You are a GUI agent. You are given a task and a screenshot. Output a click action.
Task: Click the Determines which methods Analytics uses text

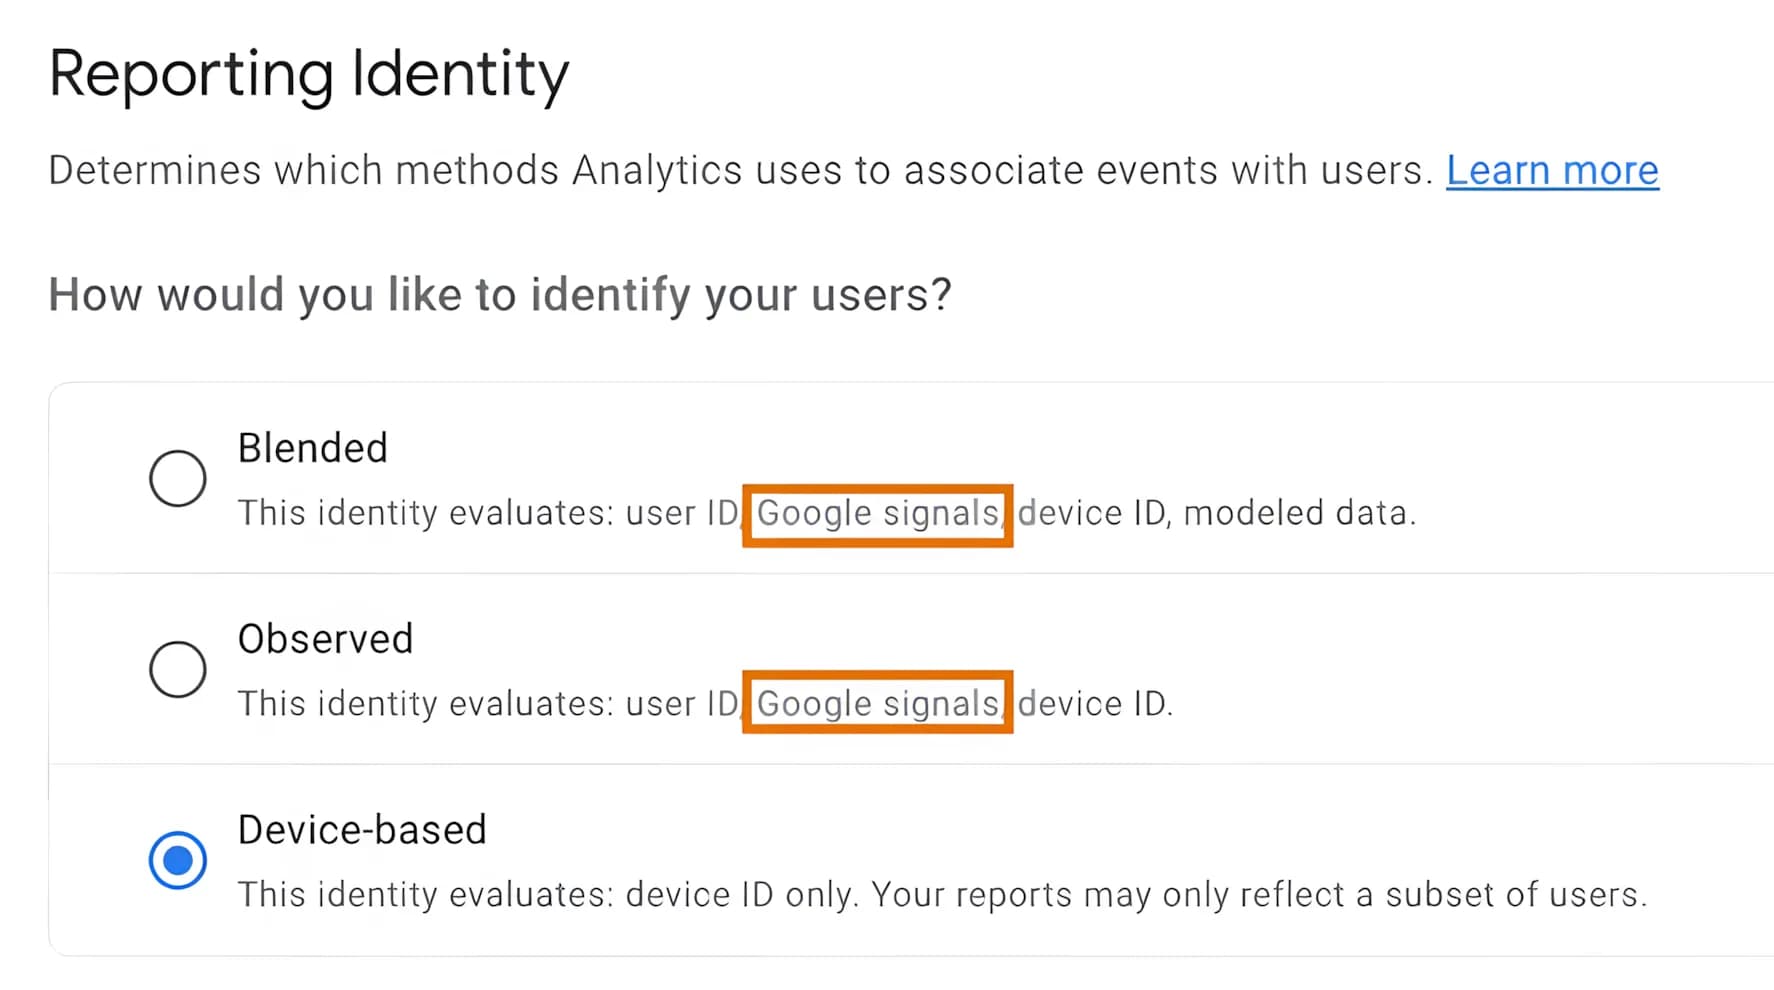(x=740, y=170)
